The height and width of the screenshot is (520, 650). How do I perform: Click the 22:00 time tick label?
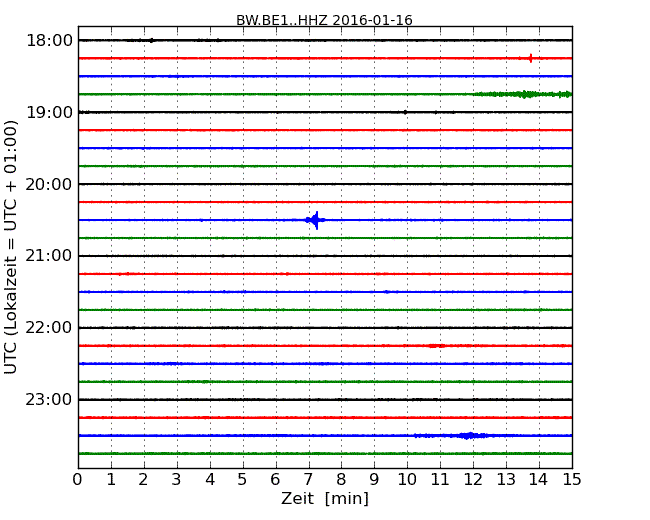point(49,328)
